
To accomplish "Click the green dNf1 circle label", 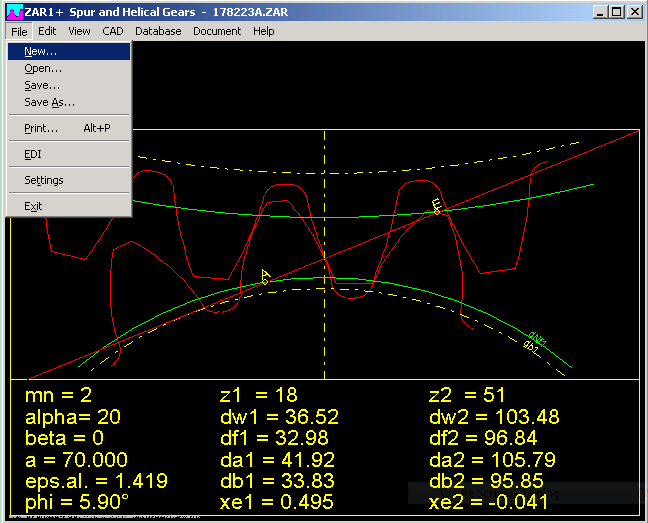I will pos(538,339).
